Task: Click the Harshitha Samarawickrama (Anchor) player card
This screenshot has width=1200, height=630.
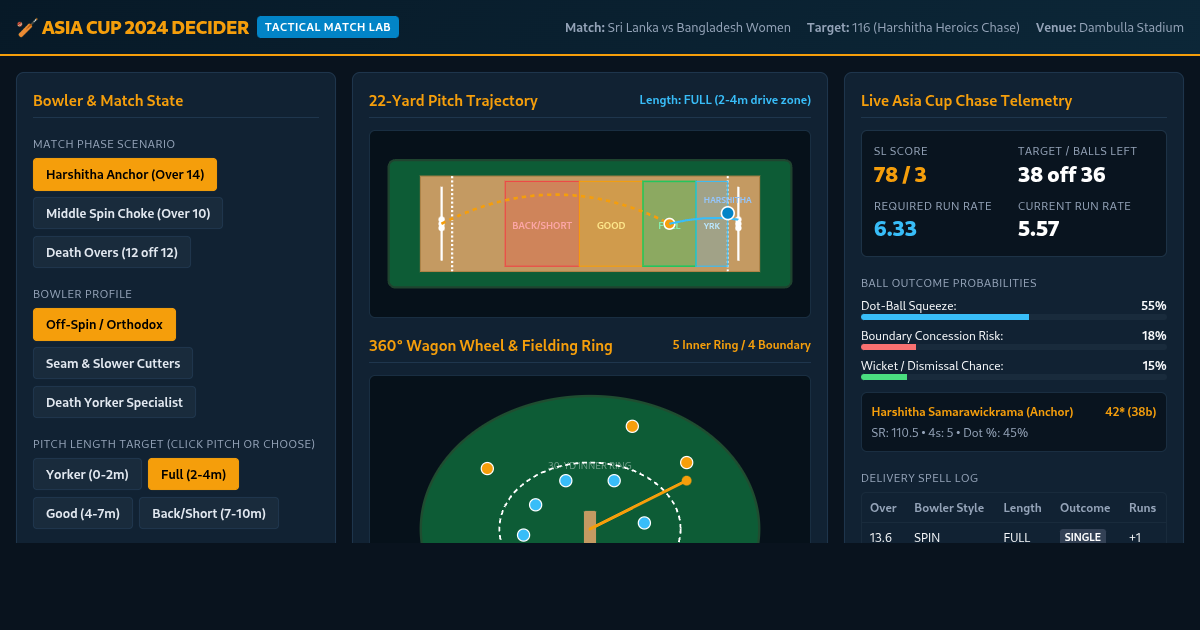Action: (x=1013, y=422)
